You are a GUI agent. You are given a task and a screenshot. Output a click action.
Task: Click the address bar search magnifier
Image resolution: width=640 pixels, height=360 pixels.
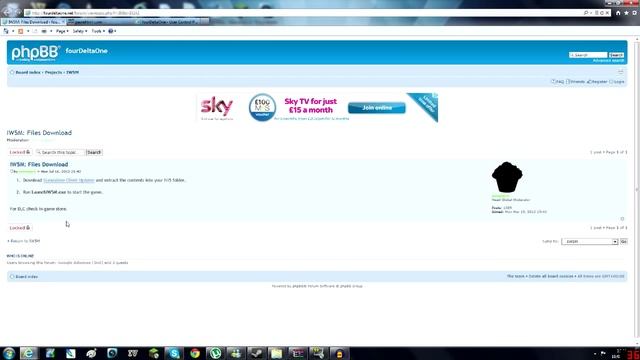[x=586, y=13]
